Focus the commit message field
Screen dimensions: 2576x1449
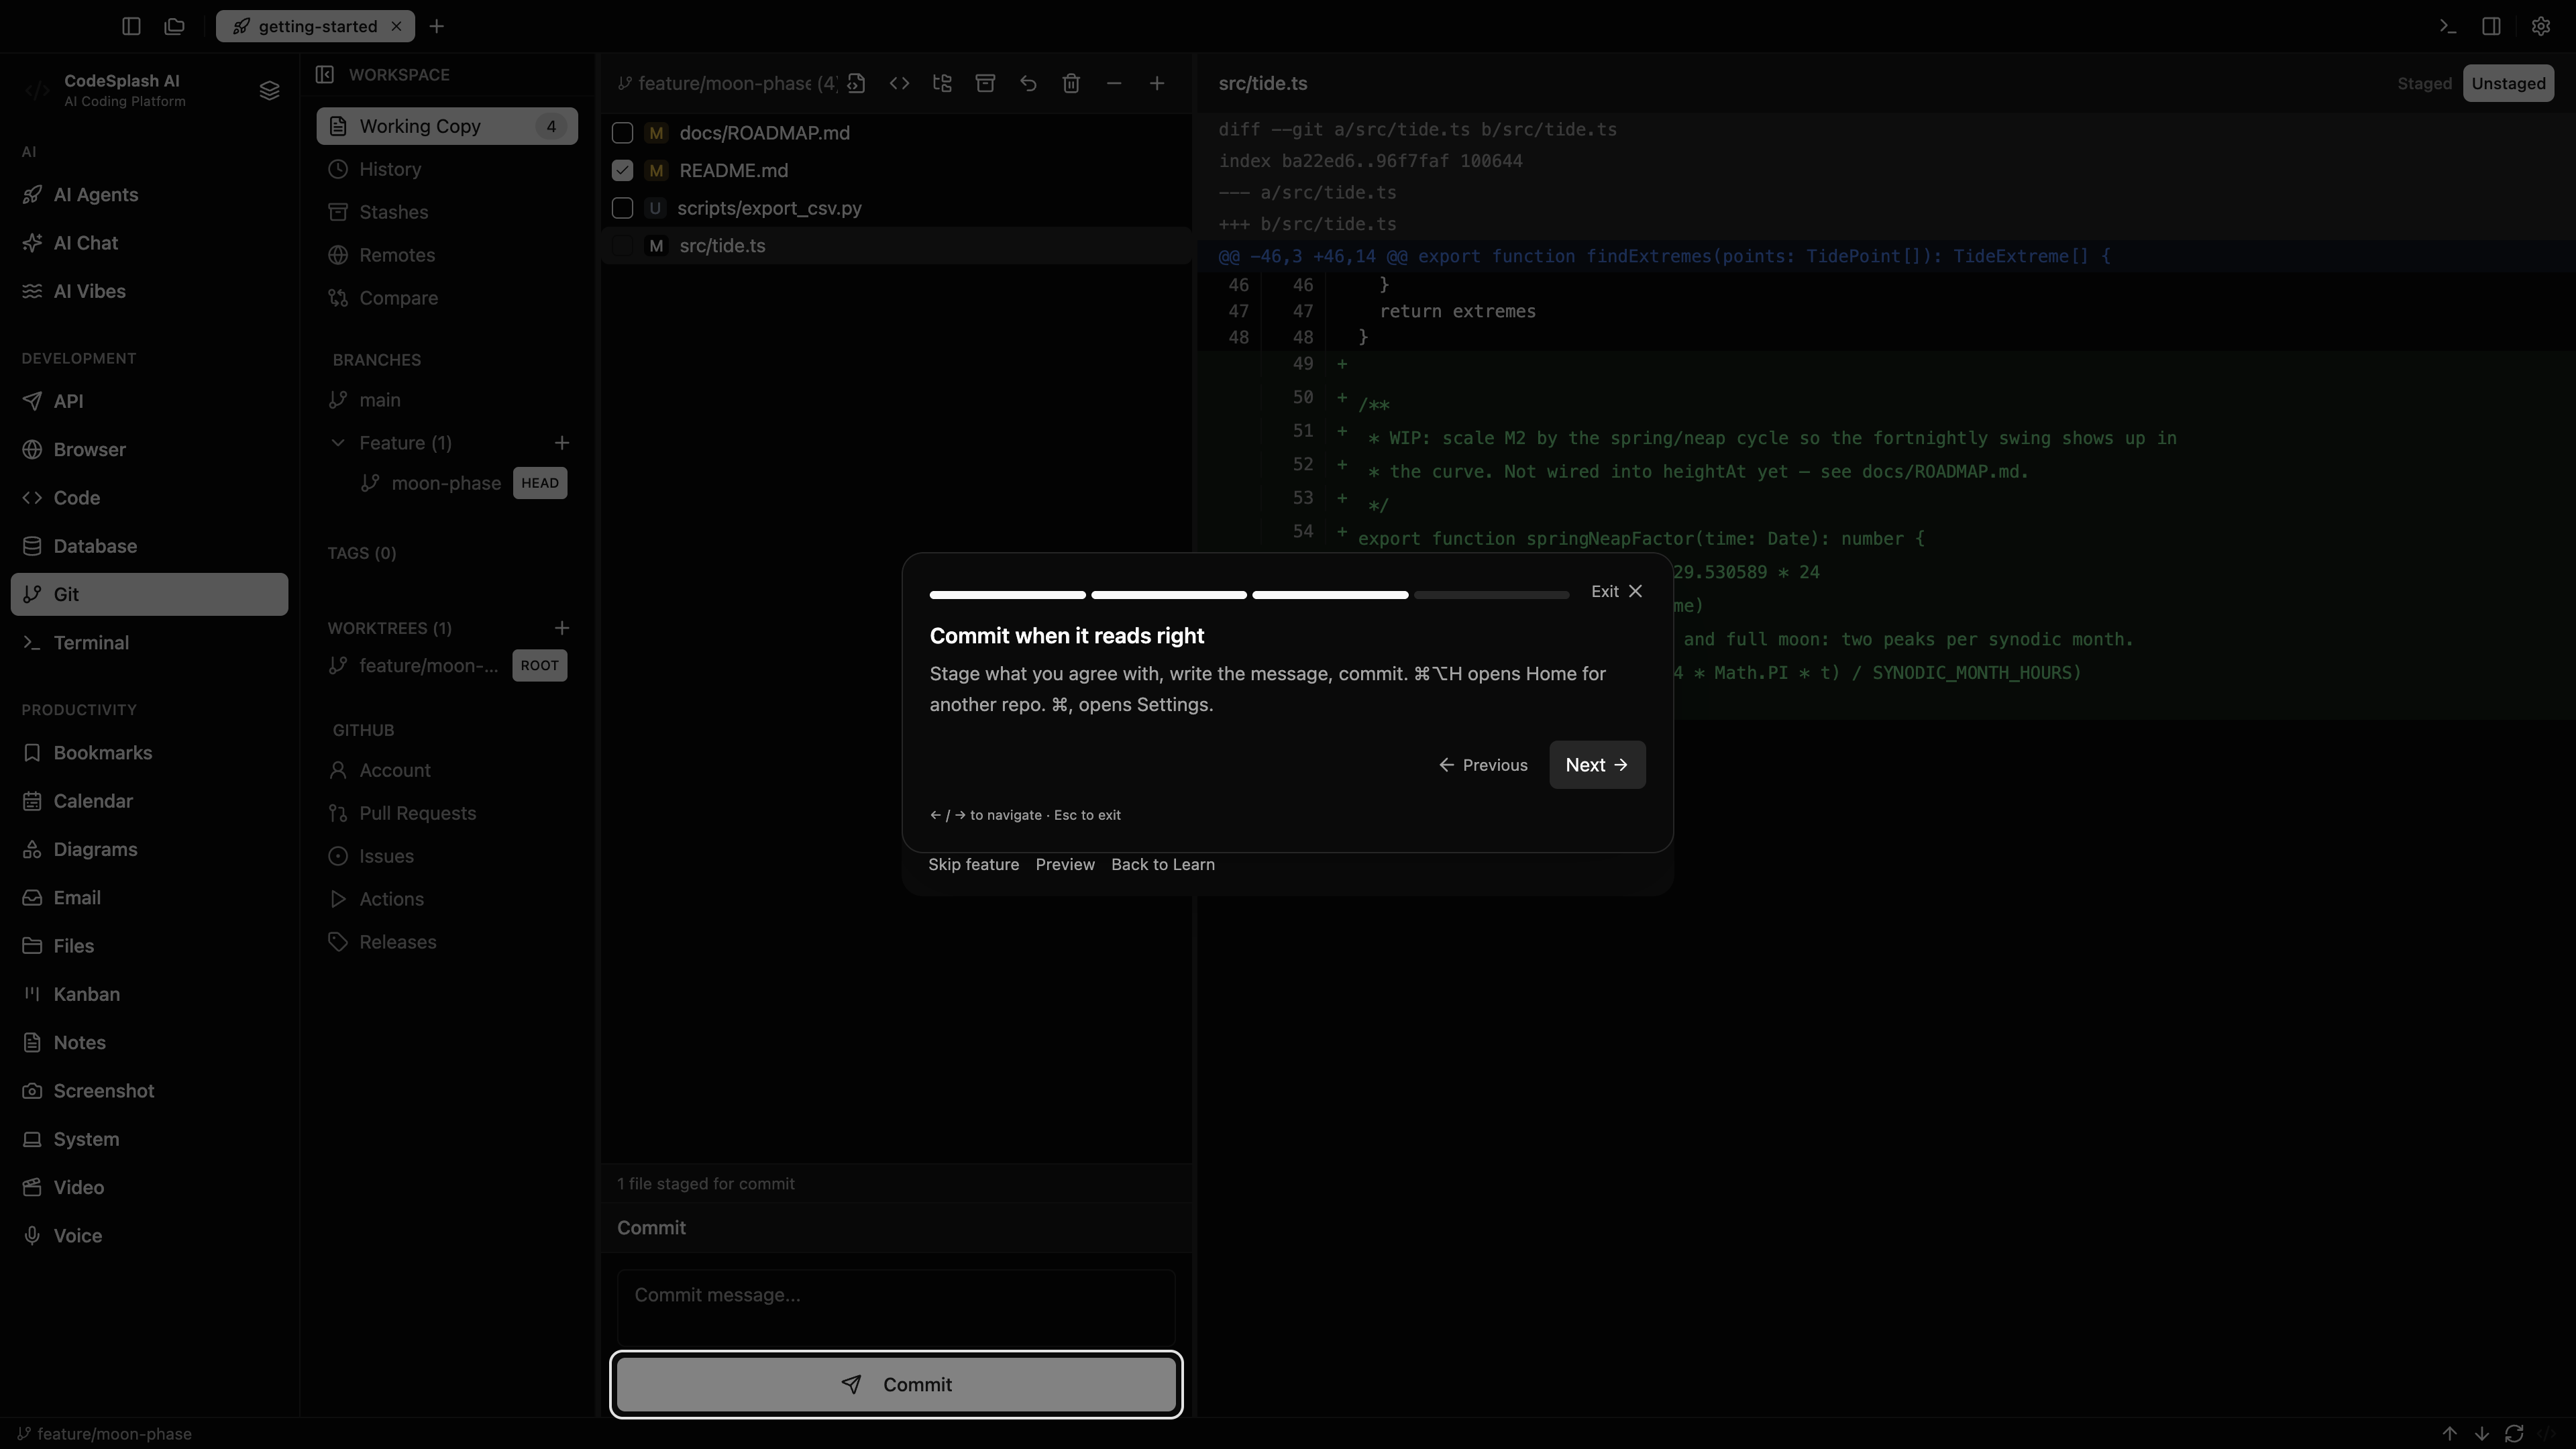[896, 1307]
